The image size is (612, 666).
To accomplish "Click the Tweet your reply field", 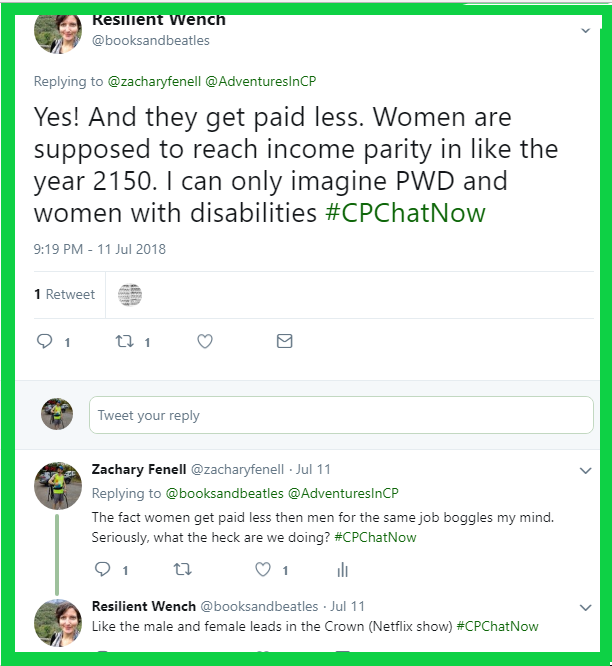I will [341, 415].
